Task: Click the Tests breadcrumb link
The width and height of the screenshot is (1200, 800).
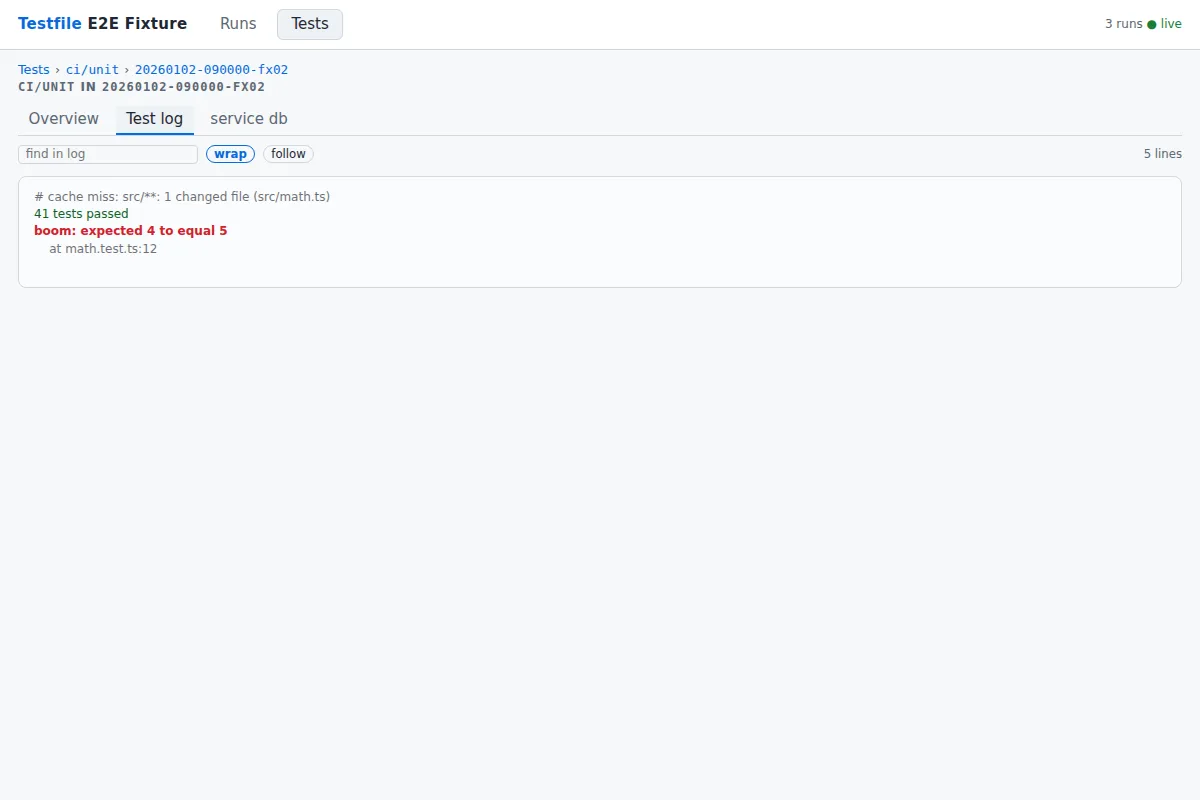Action: point(34,70)
